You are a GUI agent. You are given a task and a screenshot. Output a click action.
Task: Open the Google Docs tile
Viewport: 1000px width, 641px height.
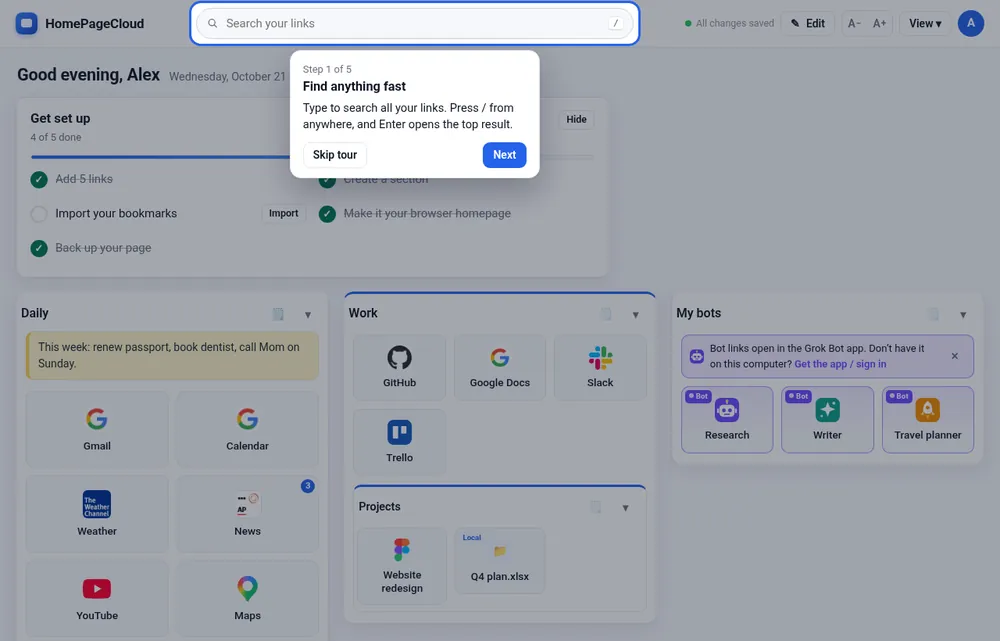pos(499,367)
